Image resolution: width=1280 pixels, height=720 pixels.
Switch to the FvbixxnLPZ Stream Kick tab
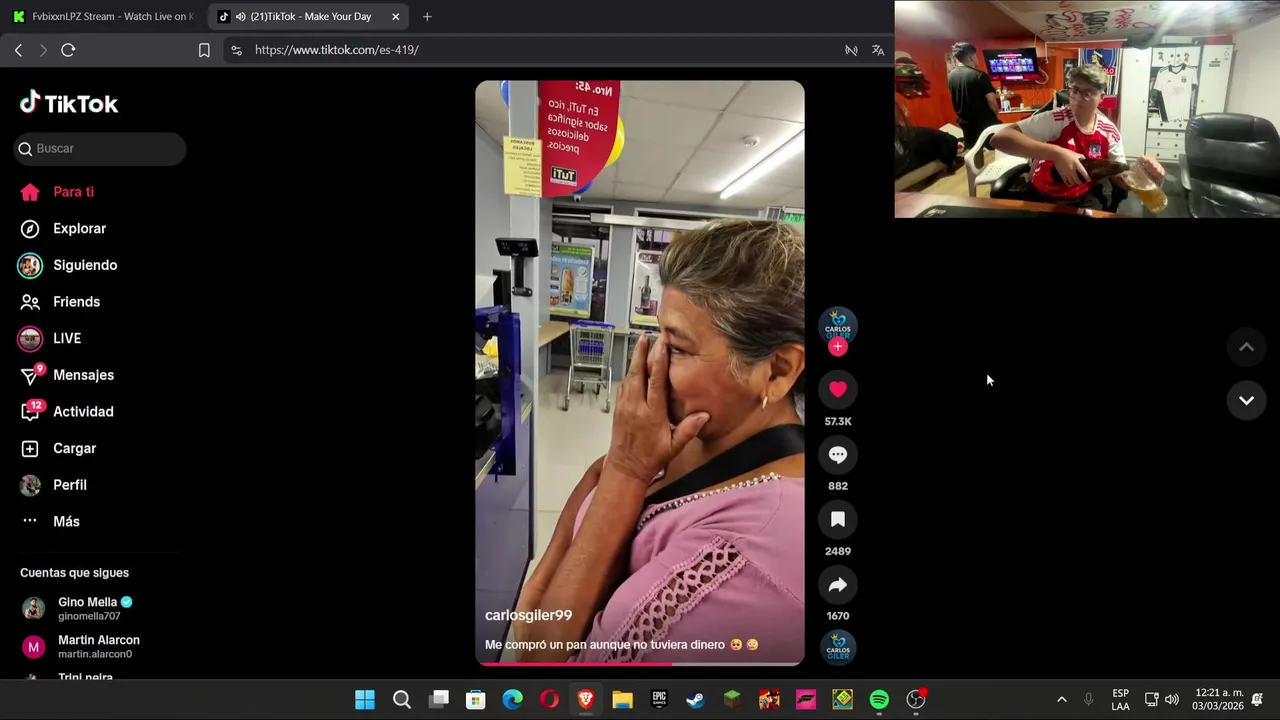coord(103,16)
